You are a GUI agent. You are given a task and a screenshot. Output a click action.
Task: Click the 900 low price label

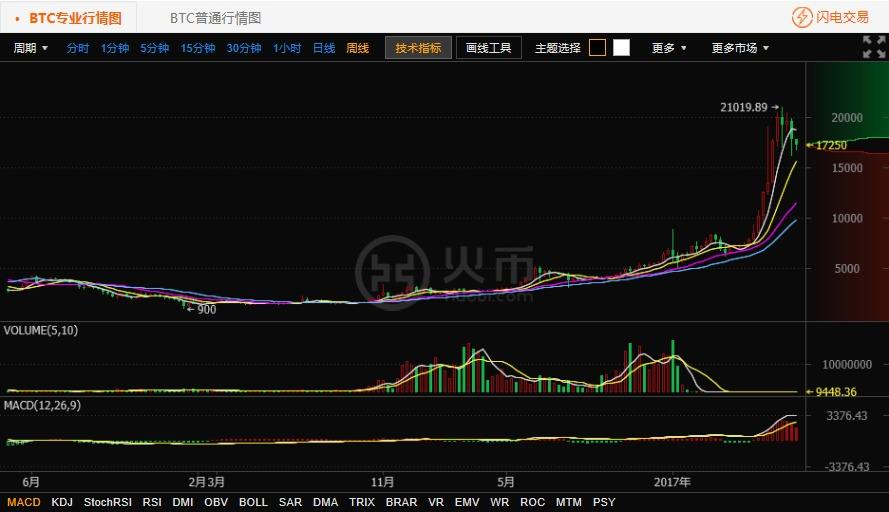pyautogui.click(x=206, y=310)
